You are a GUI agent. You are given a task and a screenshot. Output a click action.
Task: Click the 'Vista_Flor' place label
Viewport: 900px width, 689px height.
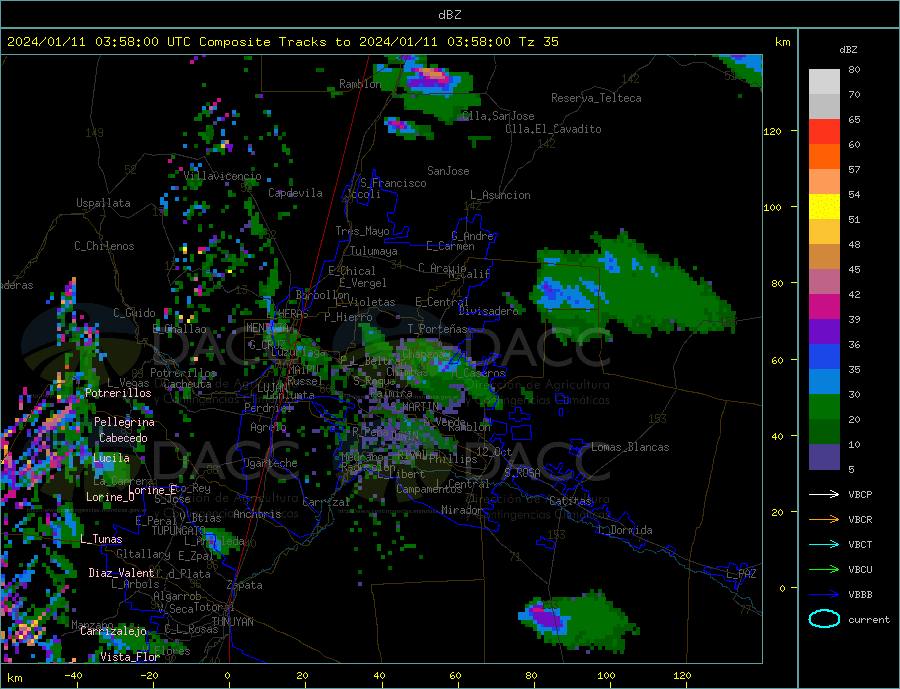(130, 657)
